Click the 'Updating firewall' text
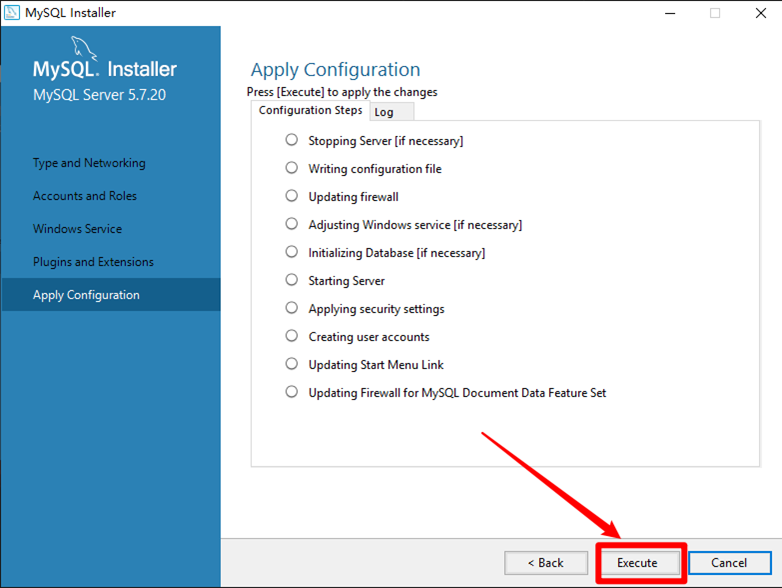 [x=354, y=197]
